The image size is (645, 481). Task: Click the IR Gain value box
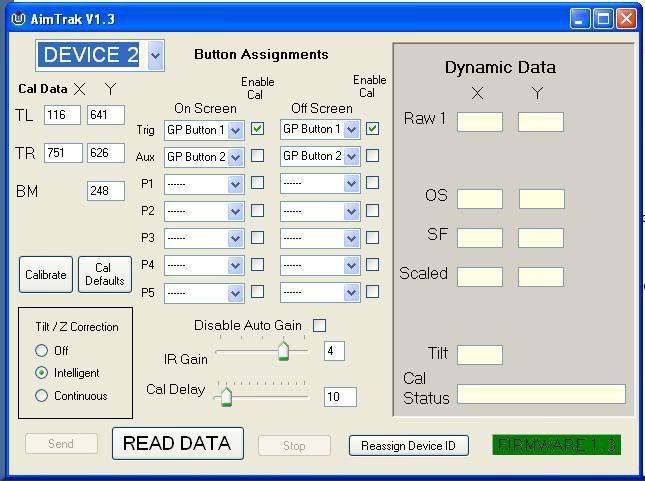coord(334,351)
